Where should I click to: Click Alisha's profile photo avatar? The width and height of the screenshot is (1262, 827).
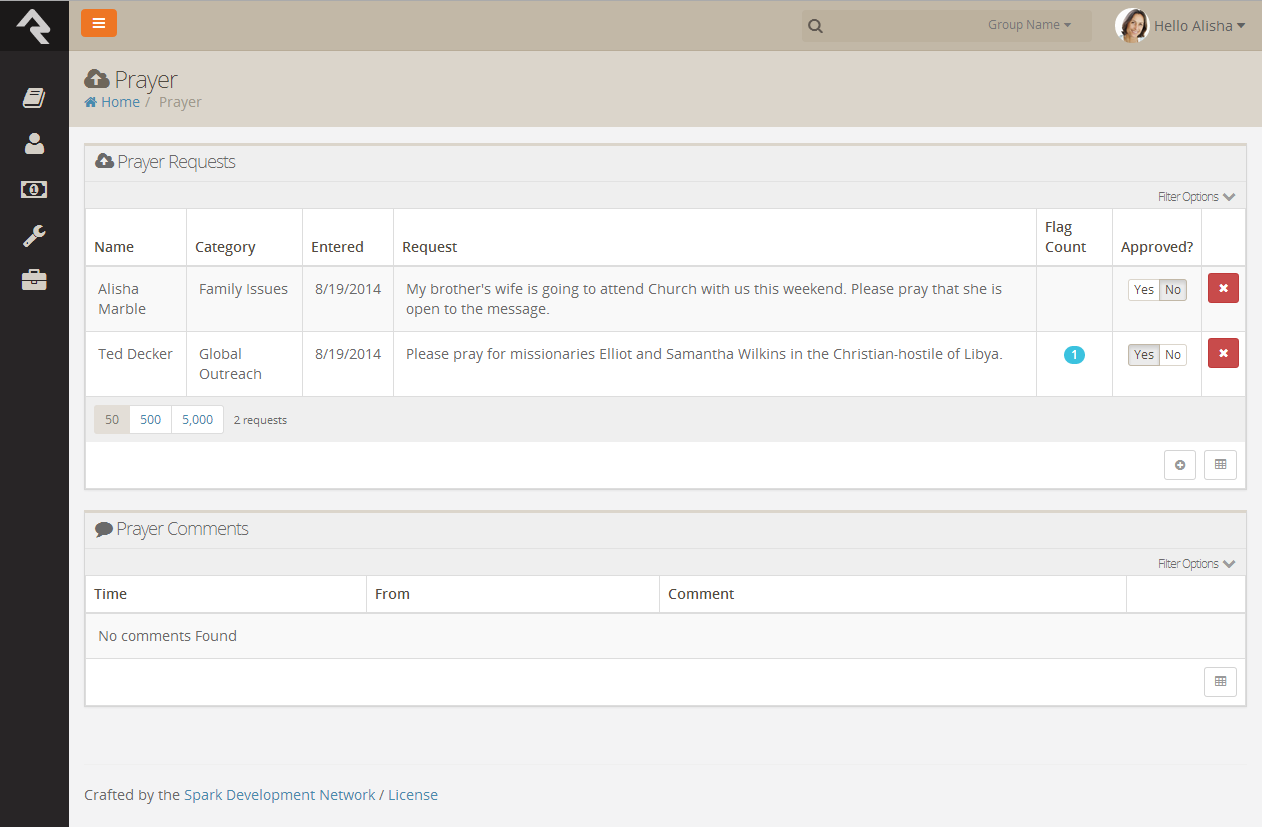[1132, 25]
